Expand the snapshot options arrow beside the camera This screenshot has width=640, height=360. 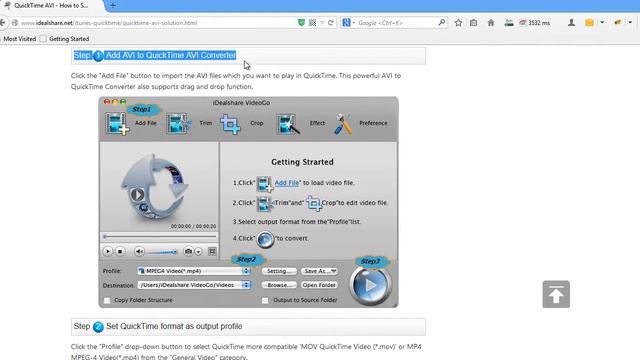[198, 252]
